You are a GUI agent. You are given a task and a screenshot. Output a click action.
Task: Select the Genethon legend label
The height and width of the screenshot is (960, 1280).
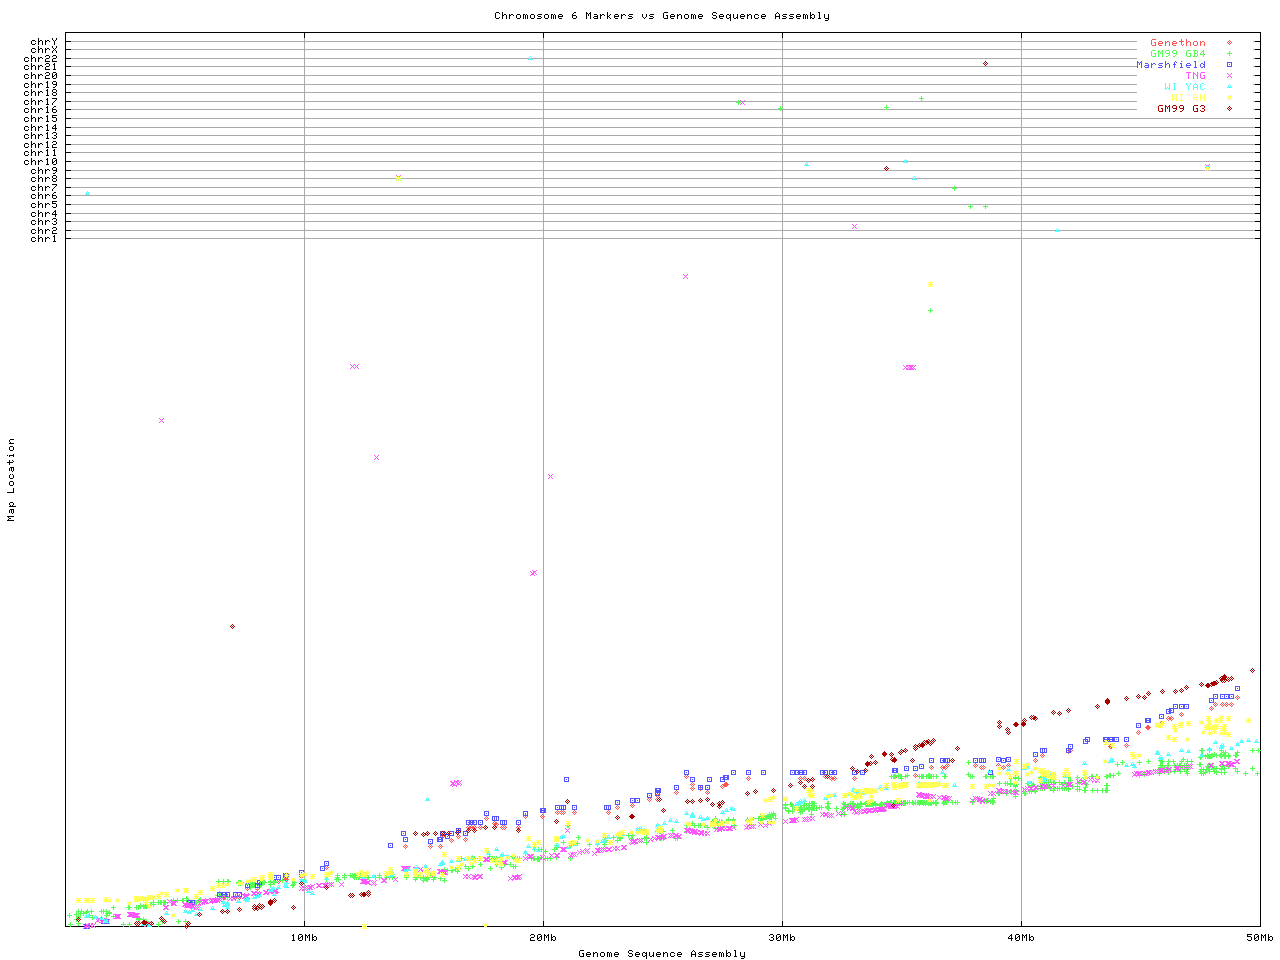(x=1177, y=43)
